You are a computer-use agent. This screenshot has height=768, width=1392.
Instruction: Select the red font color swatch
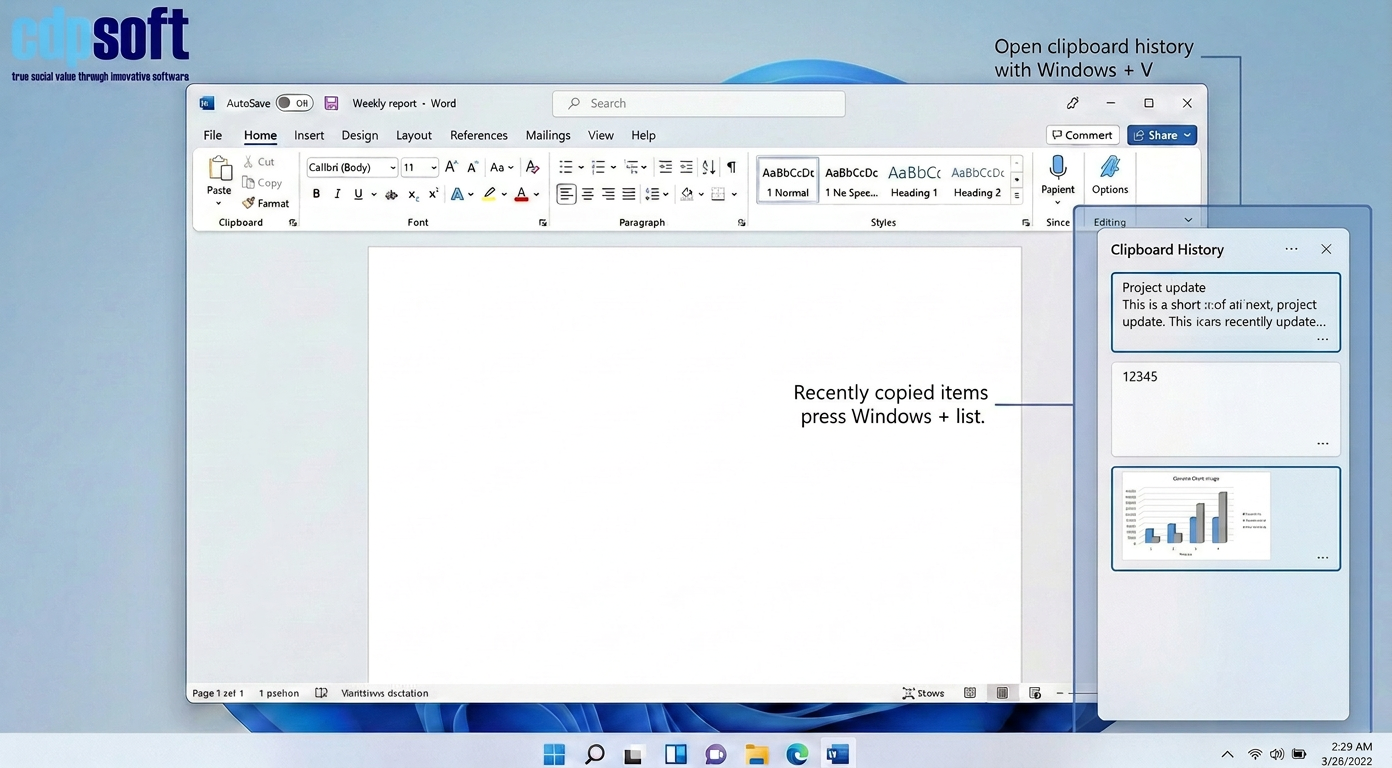pos(521,194)
